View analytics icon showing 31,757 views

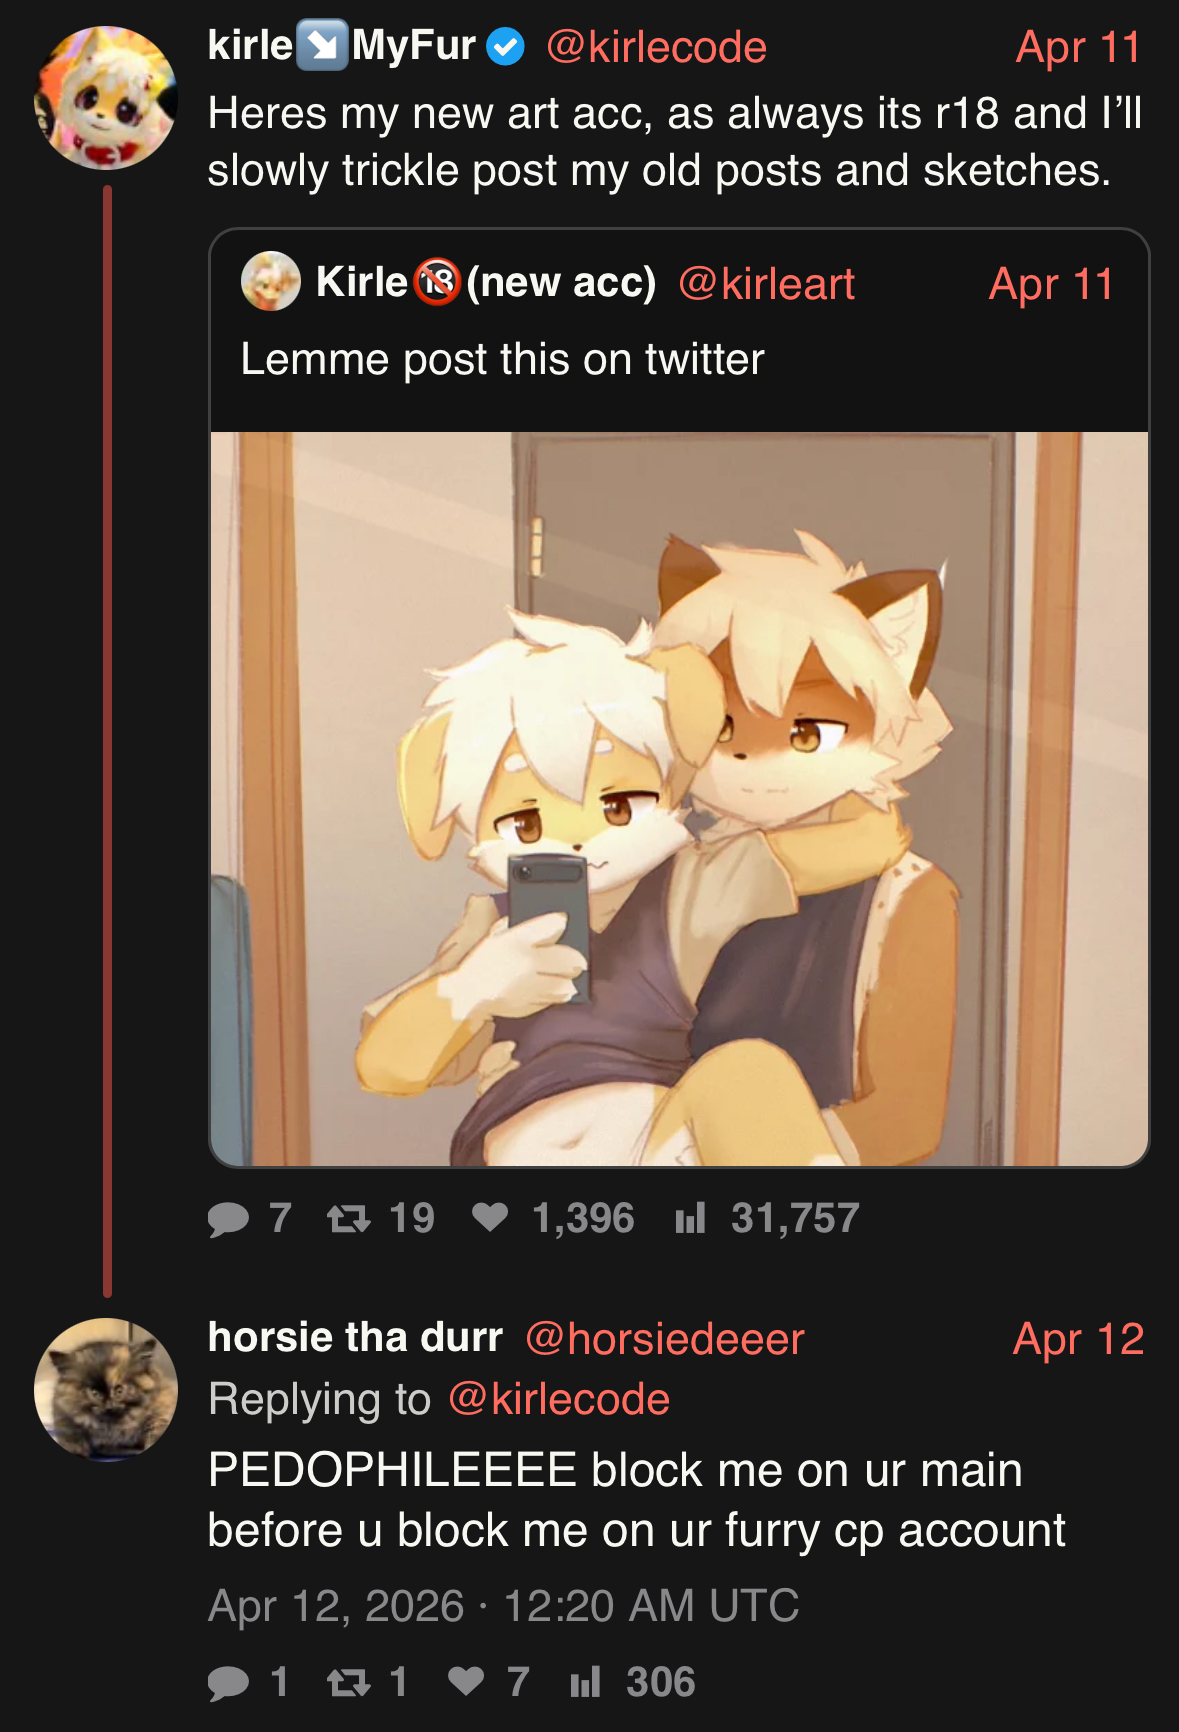(690, 1218)
